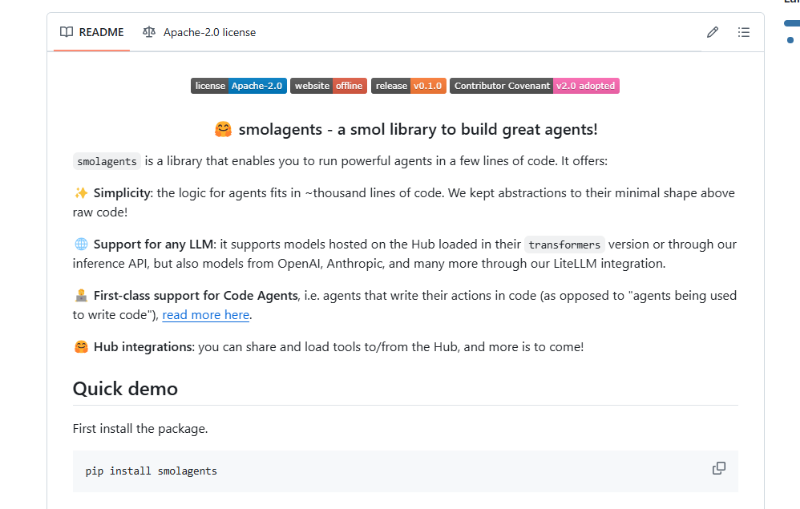Switch to the README tab
Screen dimensions: 800x509
click(x=92, y=32)
